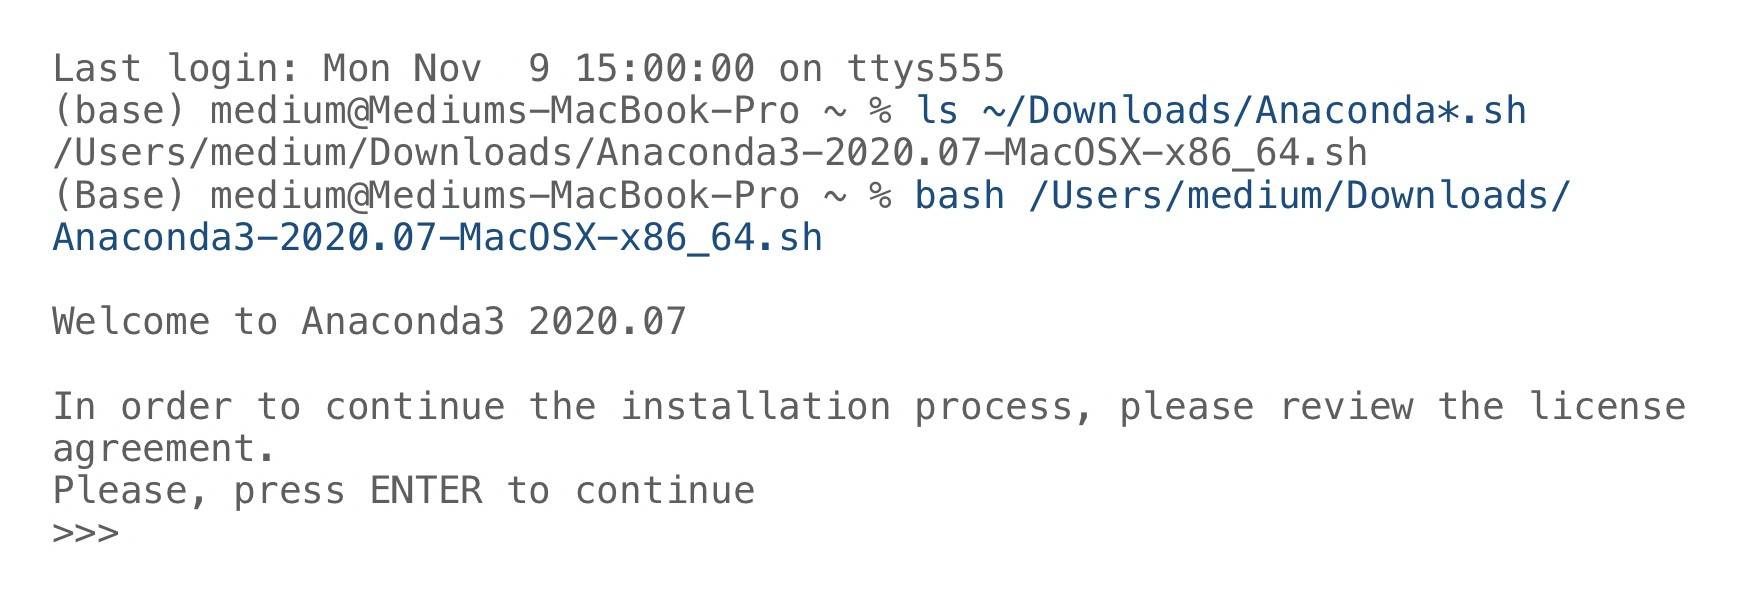Viewport: 1753px width, 595px height.
Task: Click the /Users/medium/Downloads output path line
Action: (x=710, y=153)
